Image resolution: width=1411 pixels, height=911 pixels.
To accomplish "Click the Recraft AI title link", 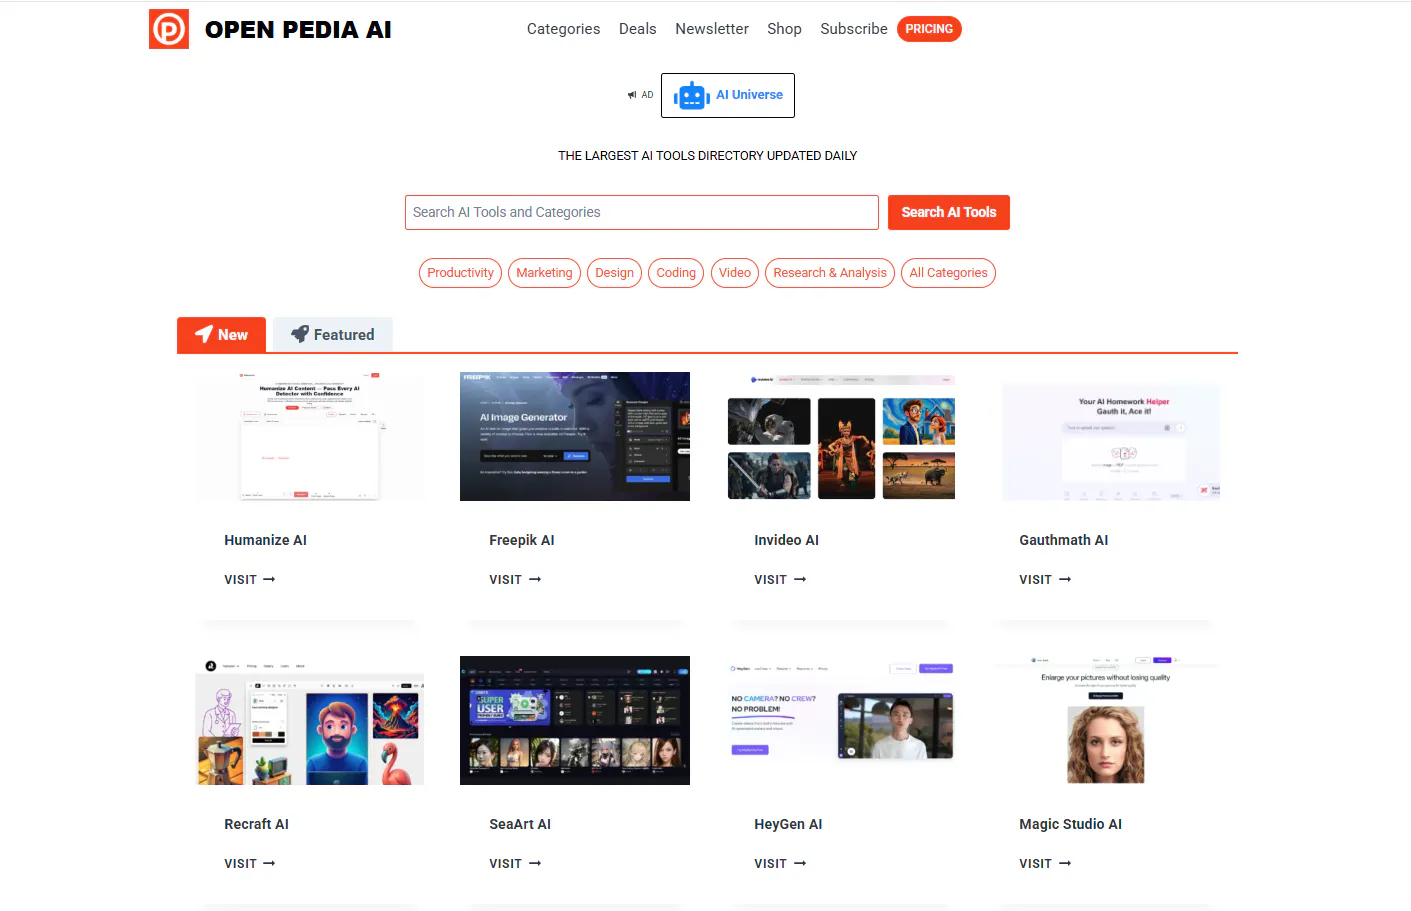I will 256,824.
